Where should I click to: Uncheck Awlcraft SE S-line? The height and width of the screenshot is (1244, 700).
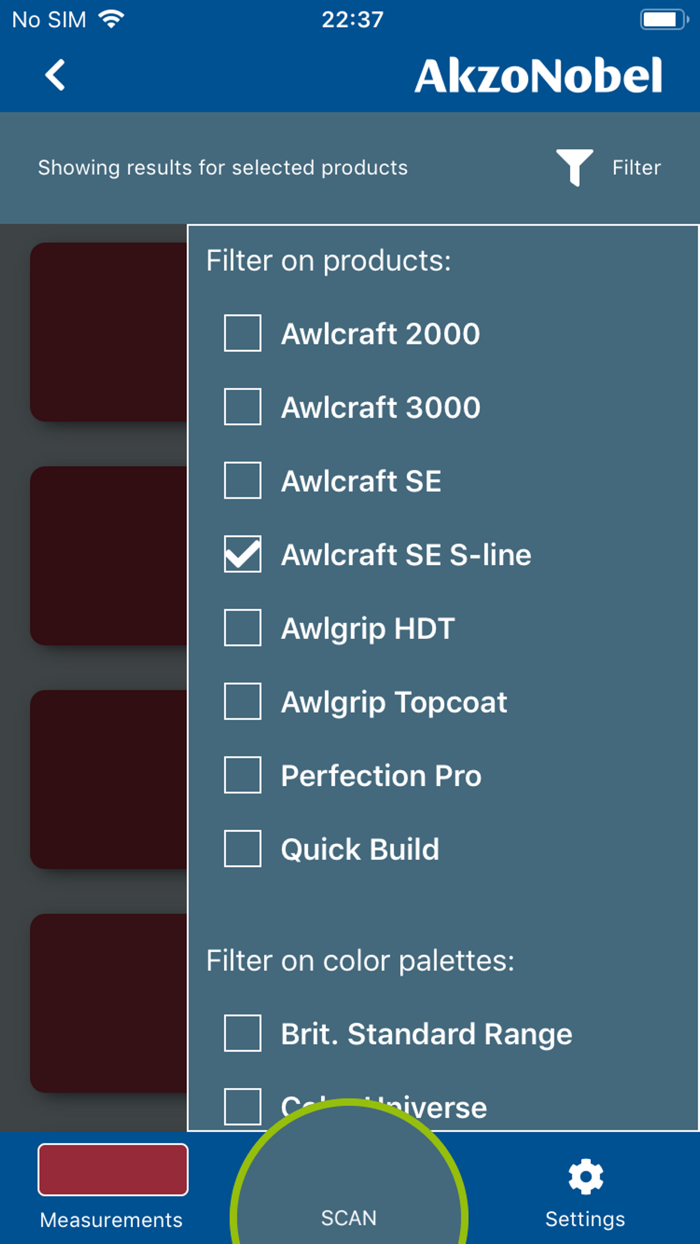(x=242, y=554)
